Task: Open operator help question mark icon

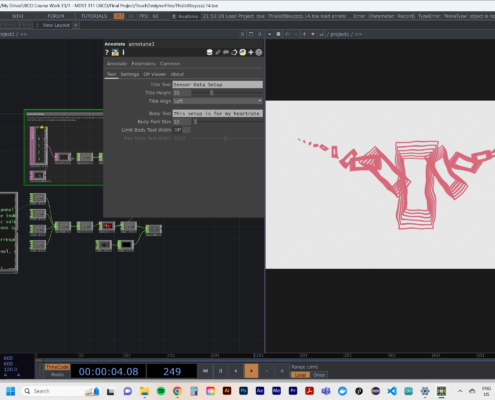Action: (107, 52)
